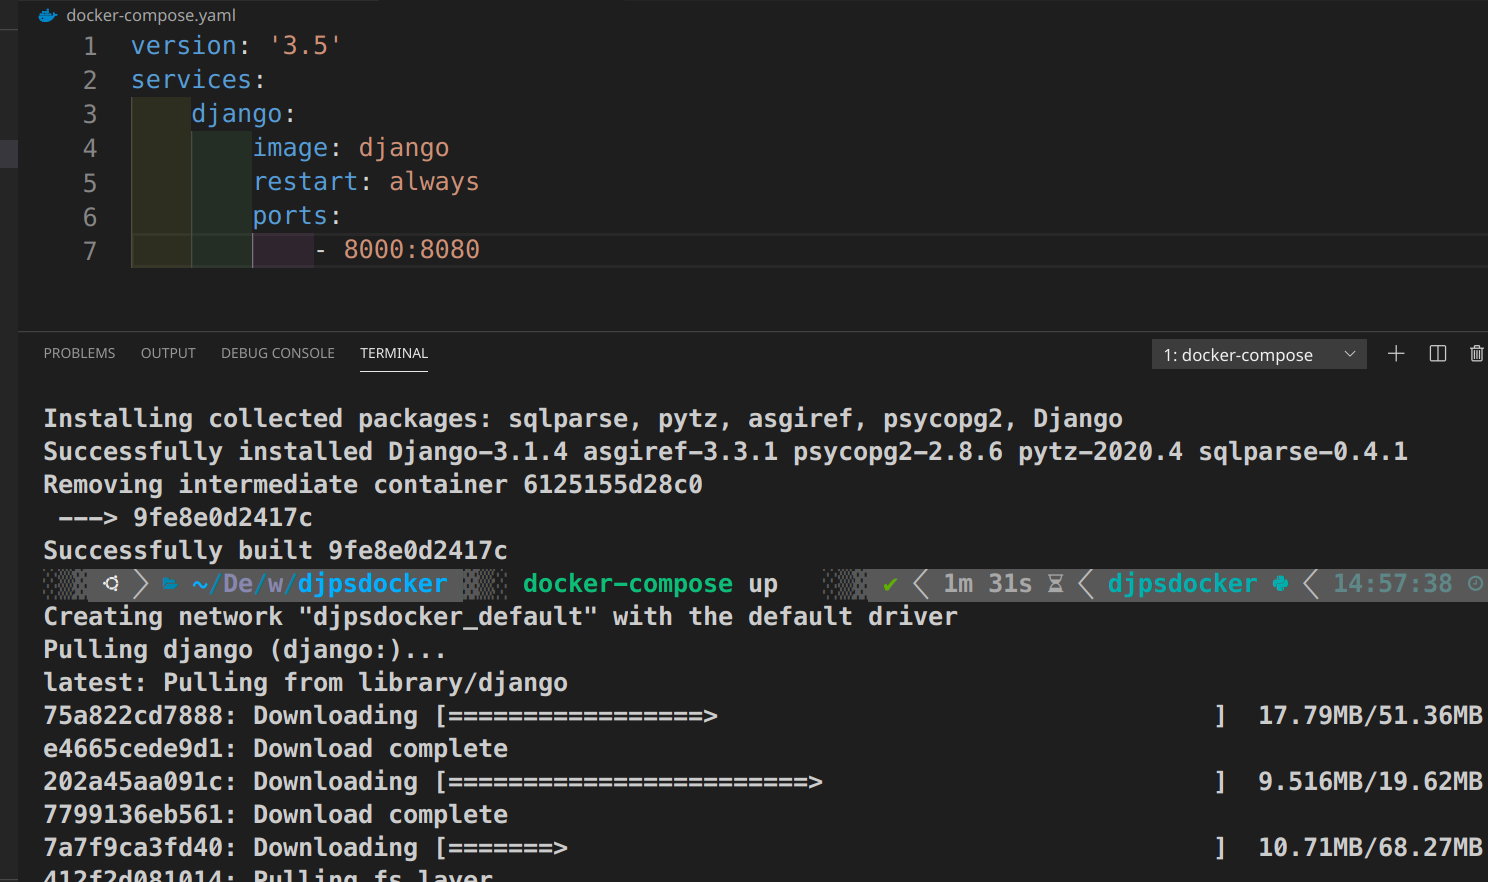Click the 'Successfully built 9fe8e0d2417c' line
The height and width of the screenshot is (882, 1488).
275,551
